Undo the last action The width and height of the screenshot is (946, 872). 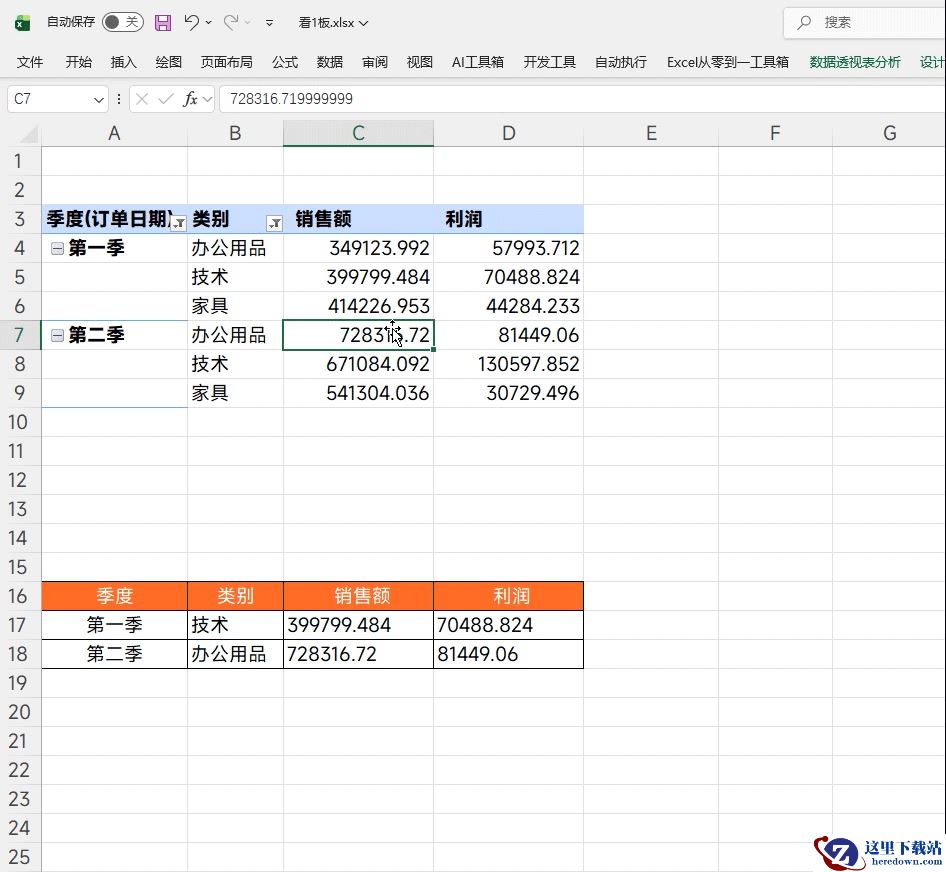[192, 22]
